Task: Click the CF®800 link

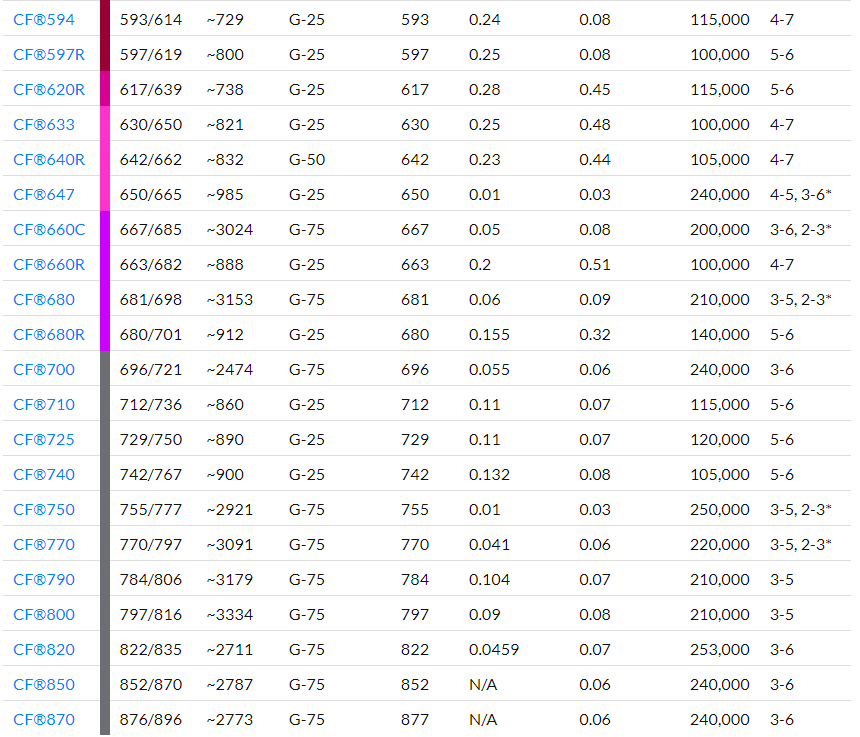Action: (x=44, y=615)
